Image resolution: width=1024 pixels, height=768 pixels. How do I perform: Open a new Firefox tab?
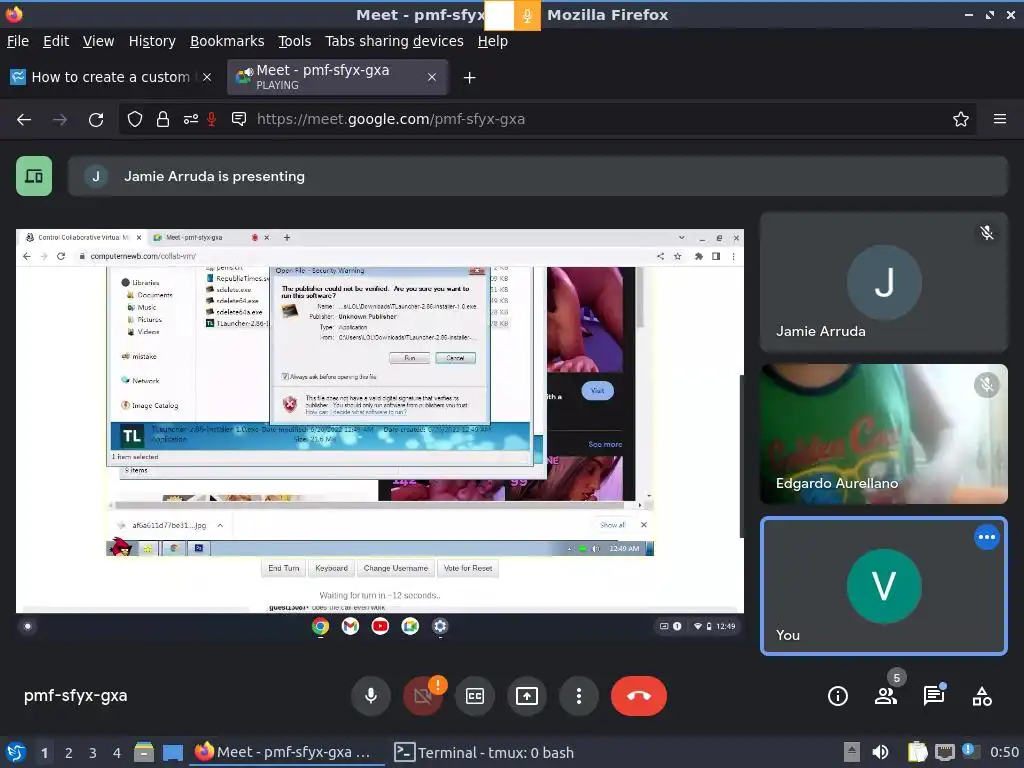coord(469,78)
